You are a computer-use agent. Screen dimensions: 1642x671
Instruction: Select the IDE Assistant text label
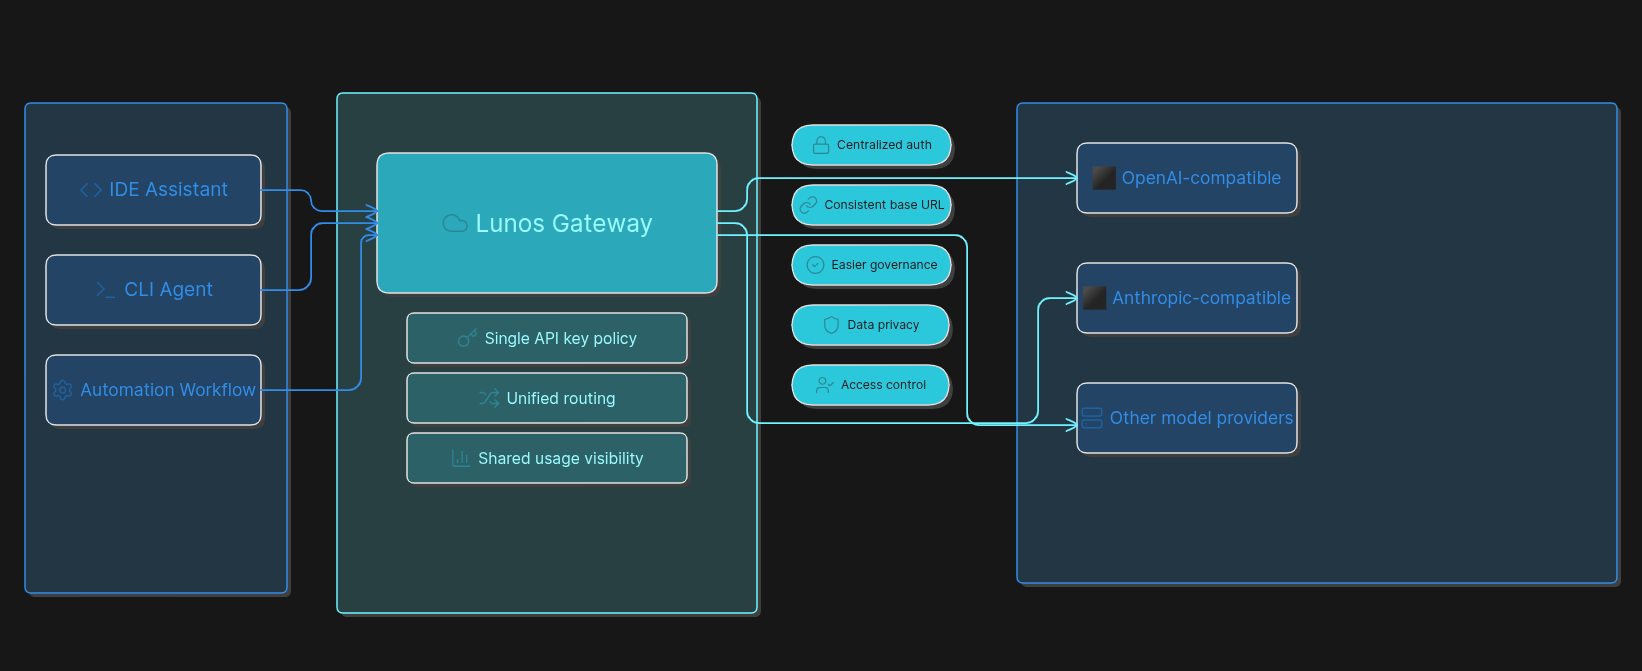[168, 190]
